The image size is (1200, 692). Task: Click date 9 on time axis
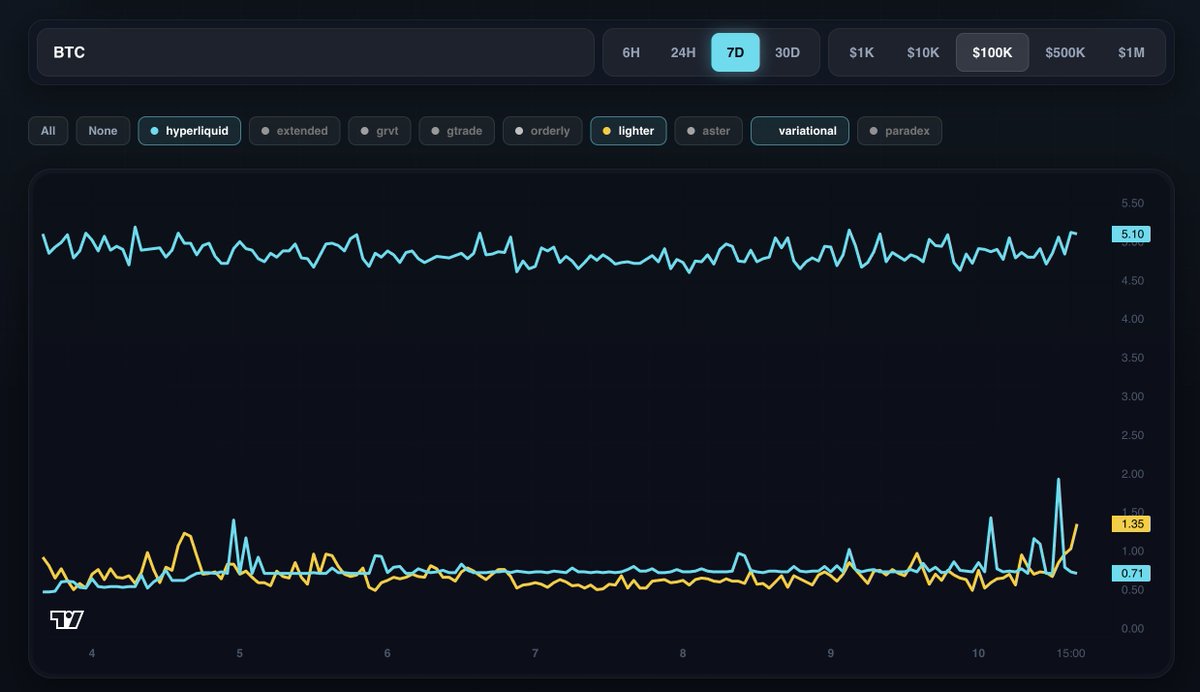(830, 653)
